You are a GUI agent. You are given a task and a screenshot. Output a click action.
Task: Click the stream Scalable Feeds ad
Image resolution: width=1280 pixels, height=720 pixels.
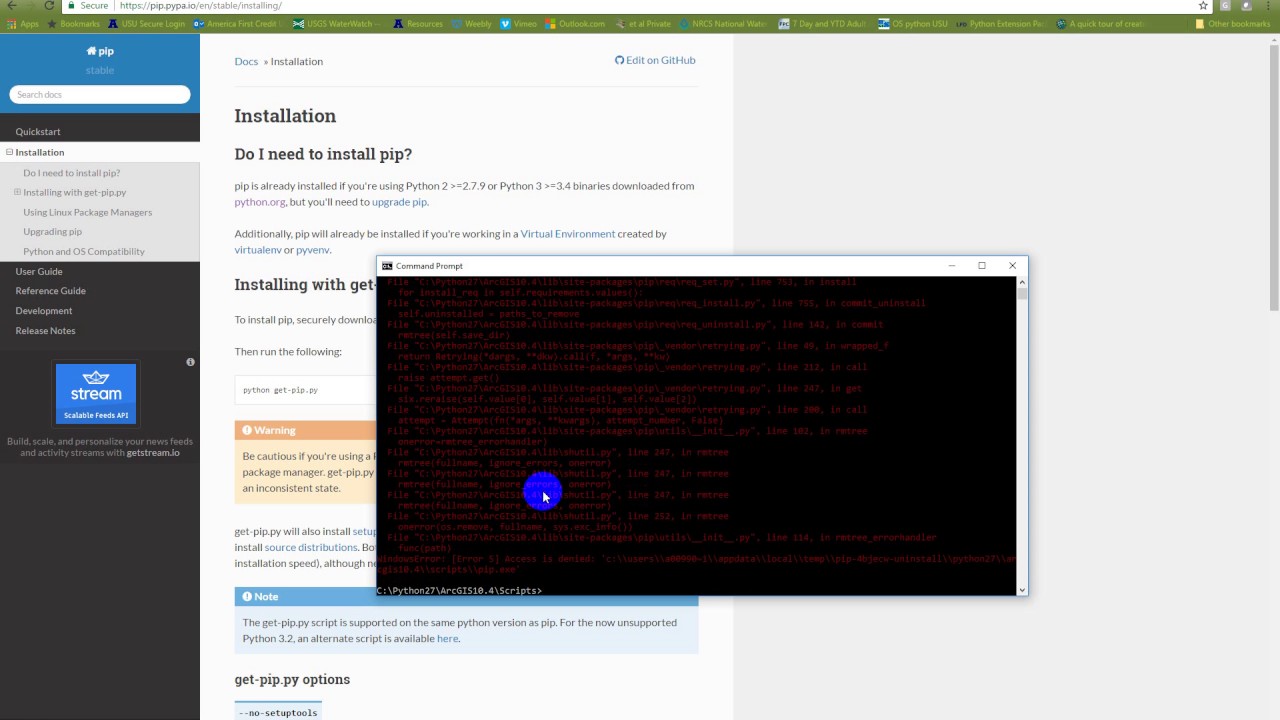[x=96, y=394]
